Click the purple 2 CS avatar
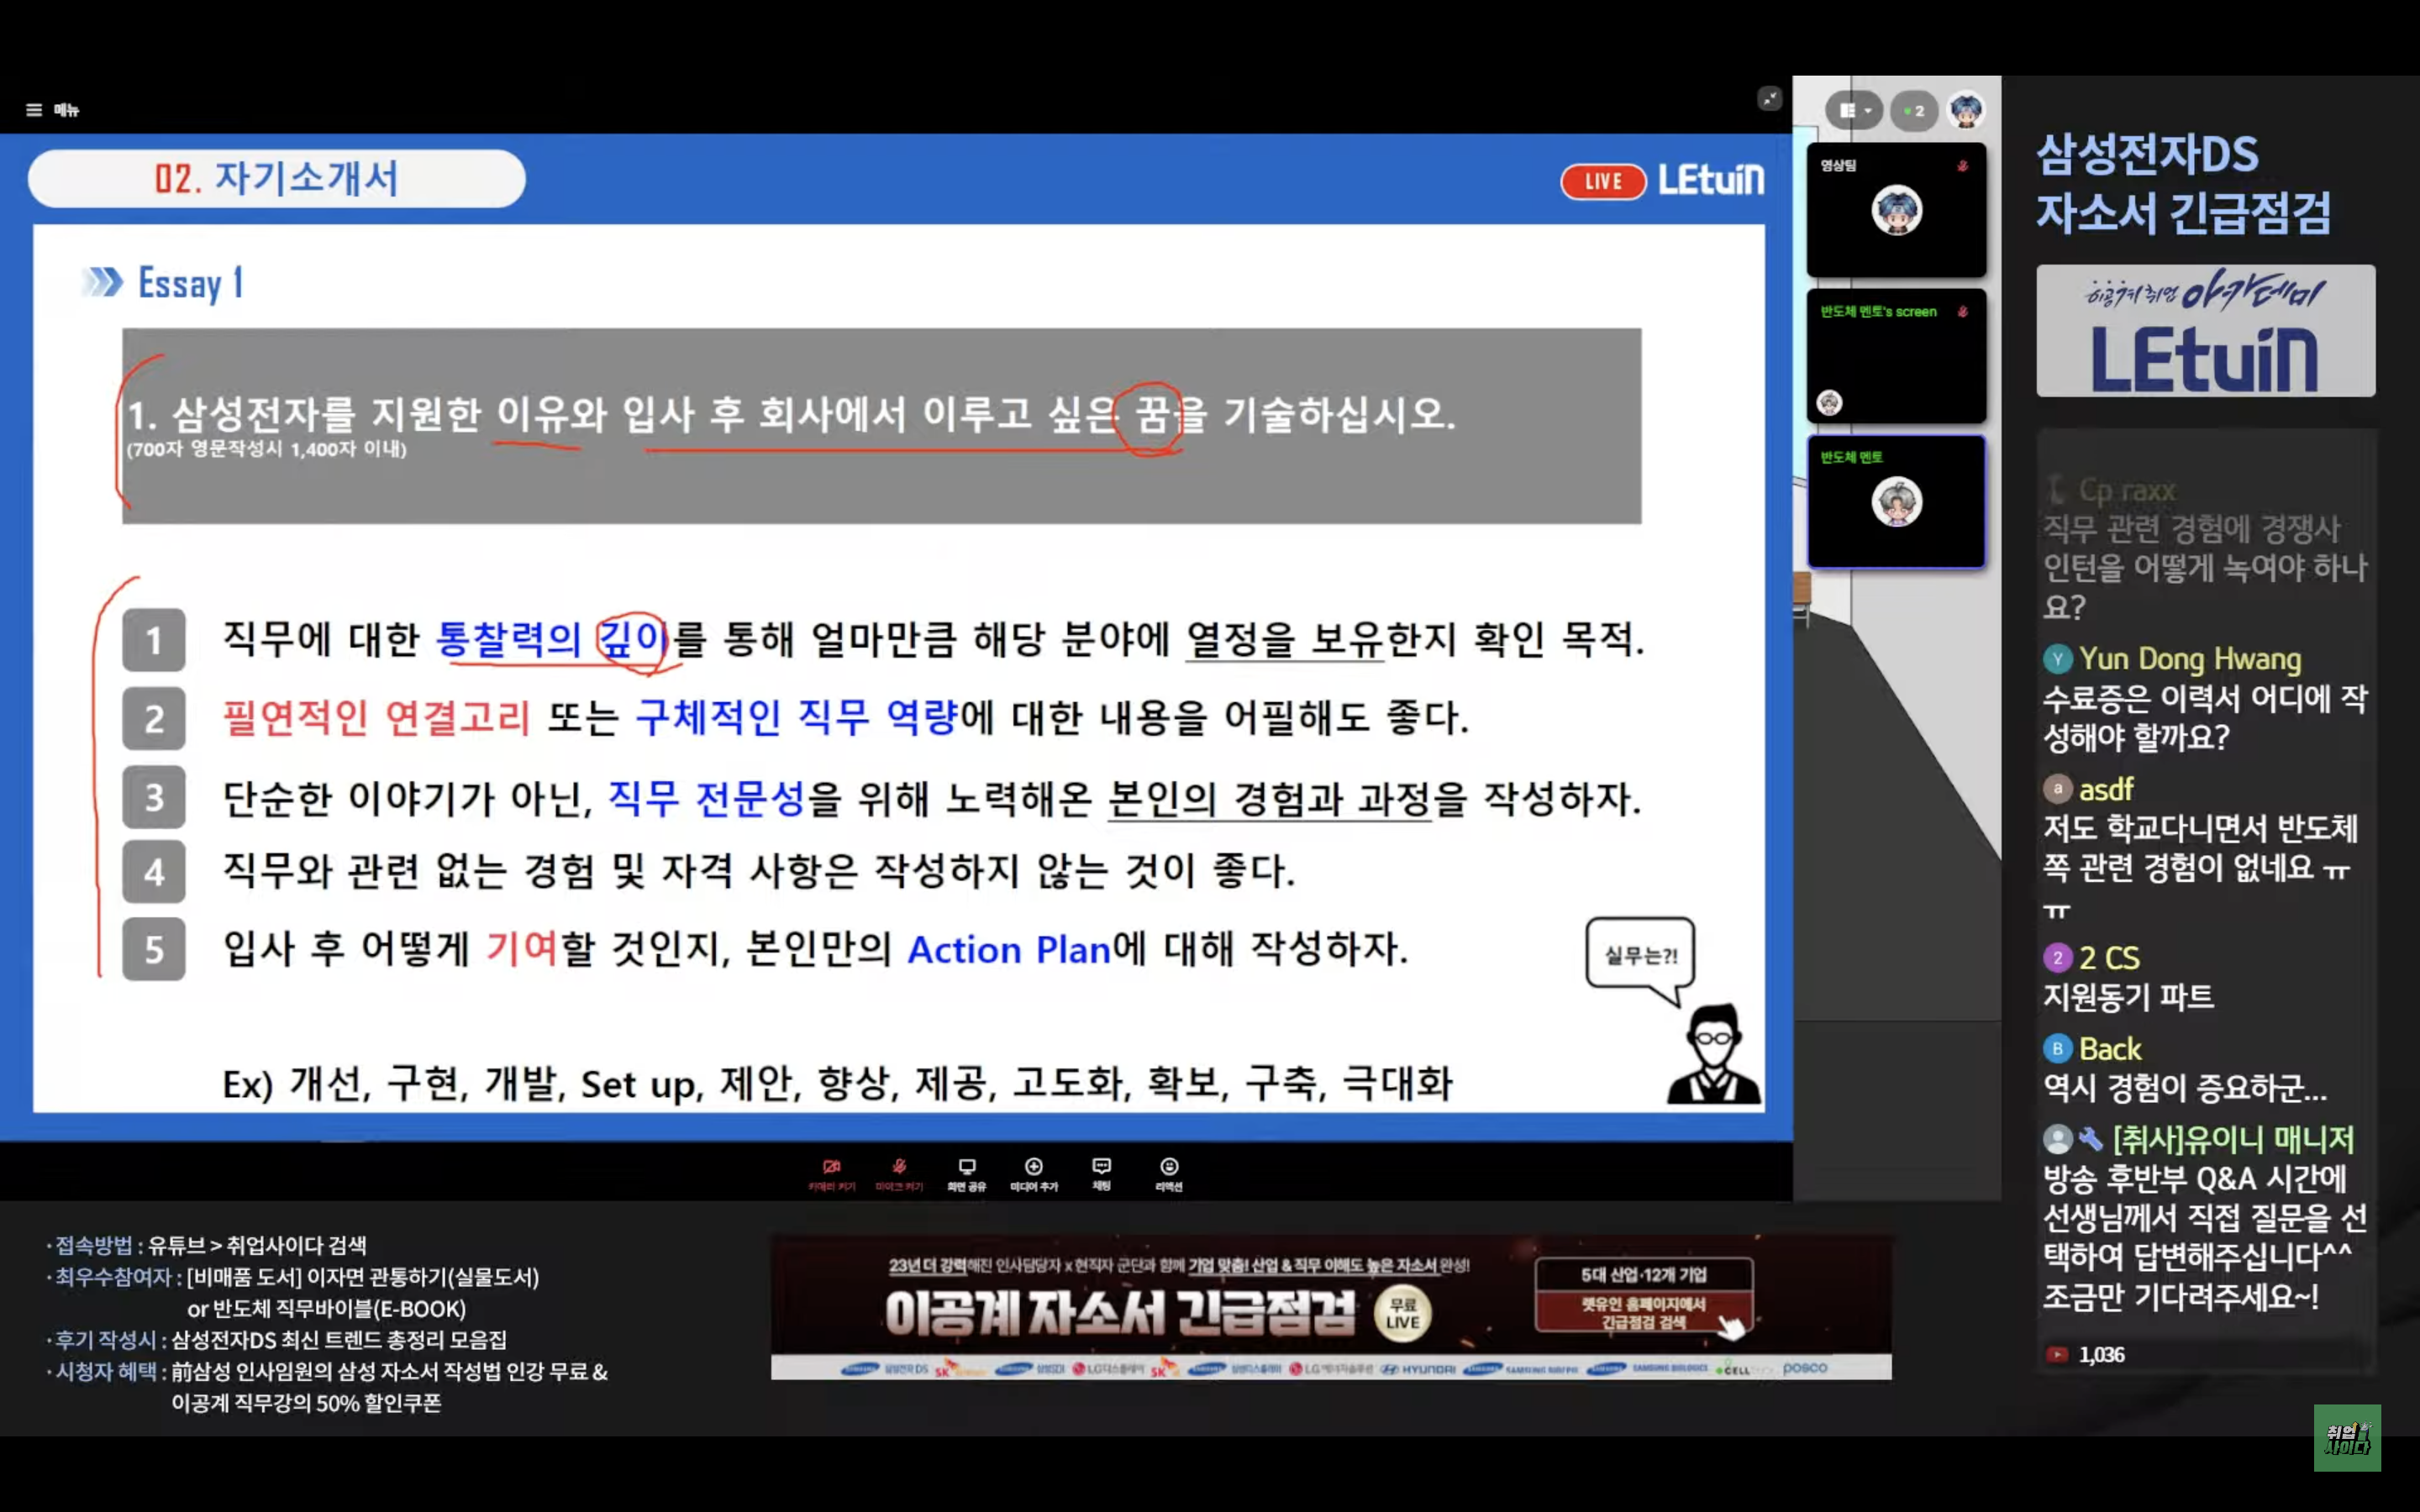Image resolution: width=2420 pixels, height=1512 pixels. (2057, 958)
